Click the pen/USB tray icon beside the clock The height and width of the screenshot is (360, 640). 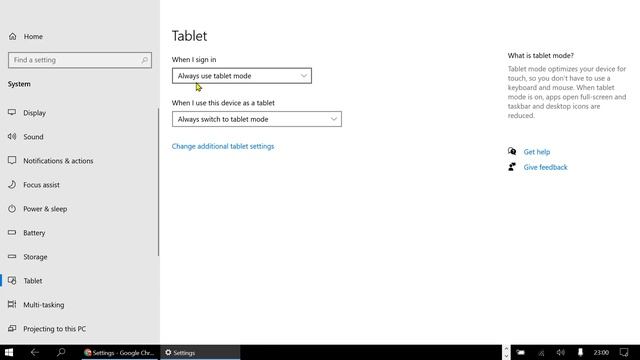pyautogui.click(x=580, y=352)
